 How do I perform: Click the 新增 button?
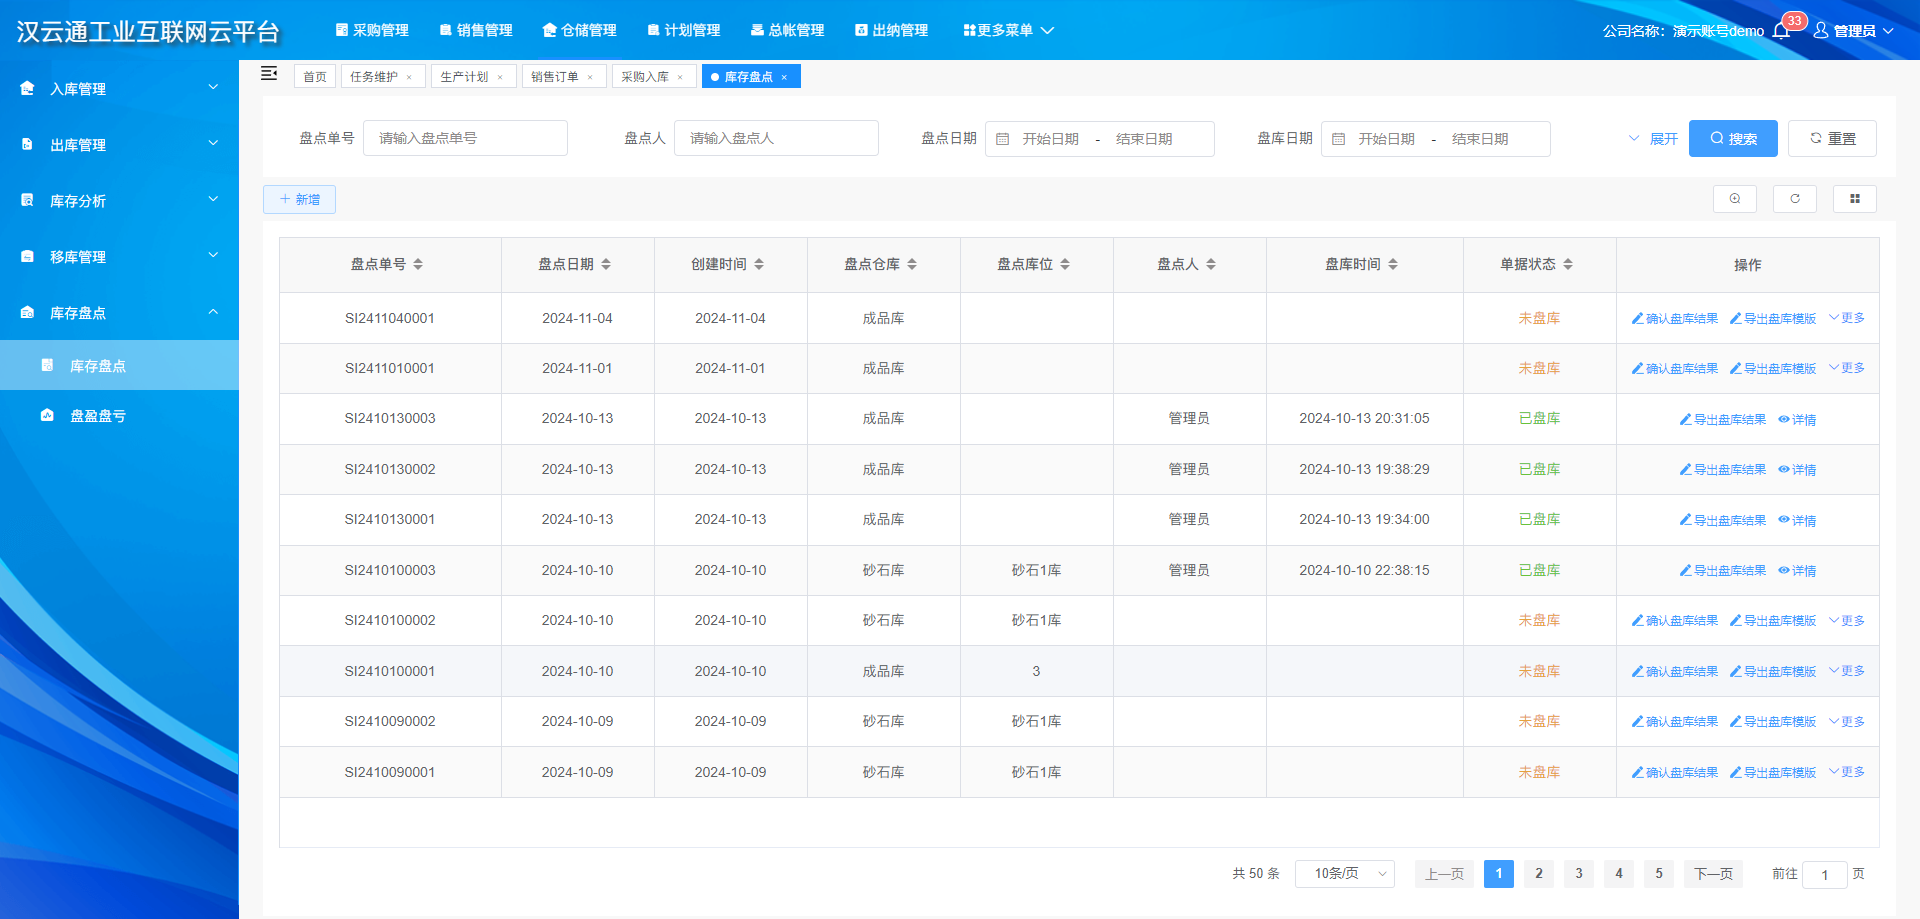point(299,199)
